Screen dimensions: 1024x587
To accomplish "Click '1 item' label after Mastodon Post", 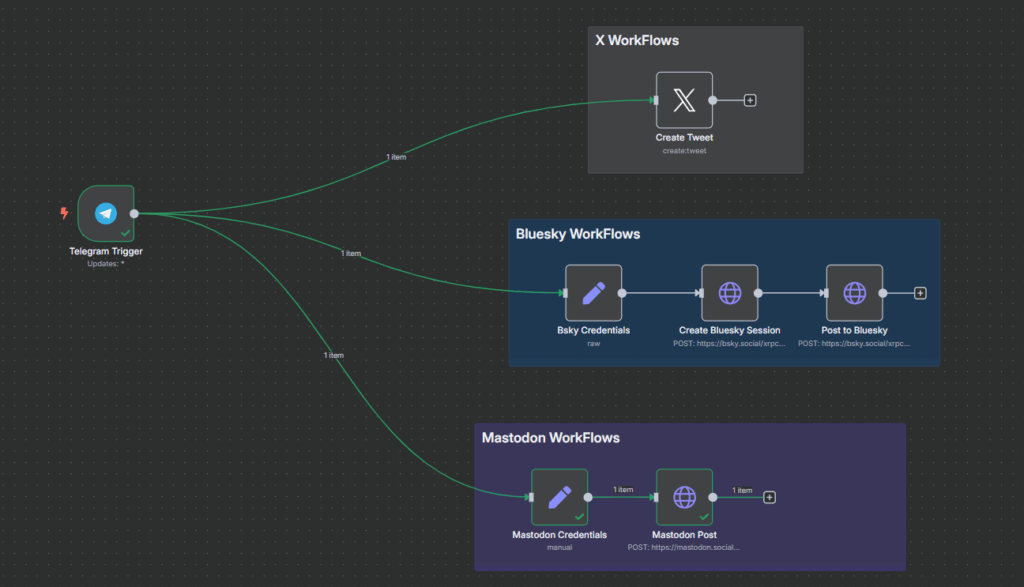I will coord(742,490).
